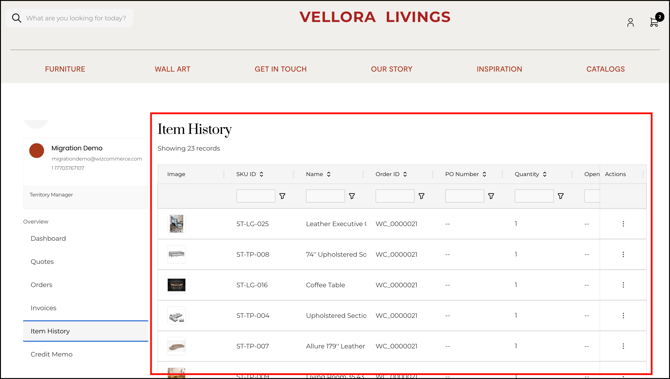Viewport: 670px width, 379px height.
Task: Open the CATALOGS menu item
Action: (605, 69)
